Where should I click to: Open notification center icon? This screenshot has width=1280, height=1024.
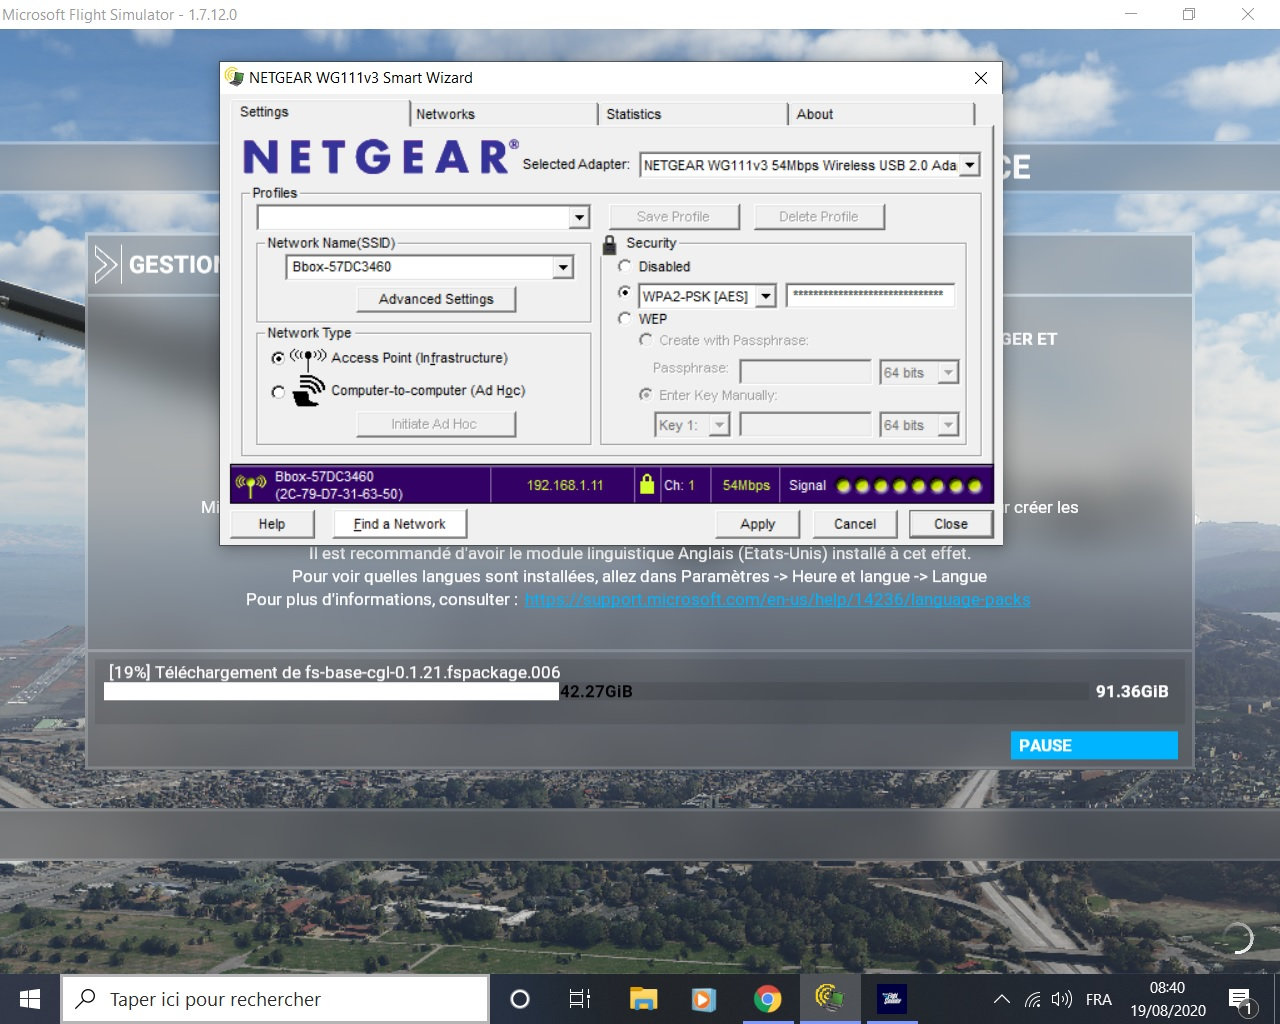click(1241, 999)
